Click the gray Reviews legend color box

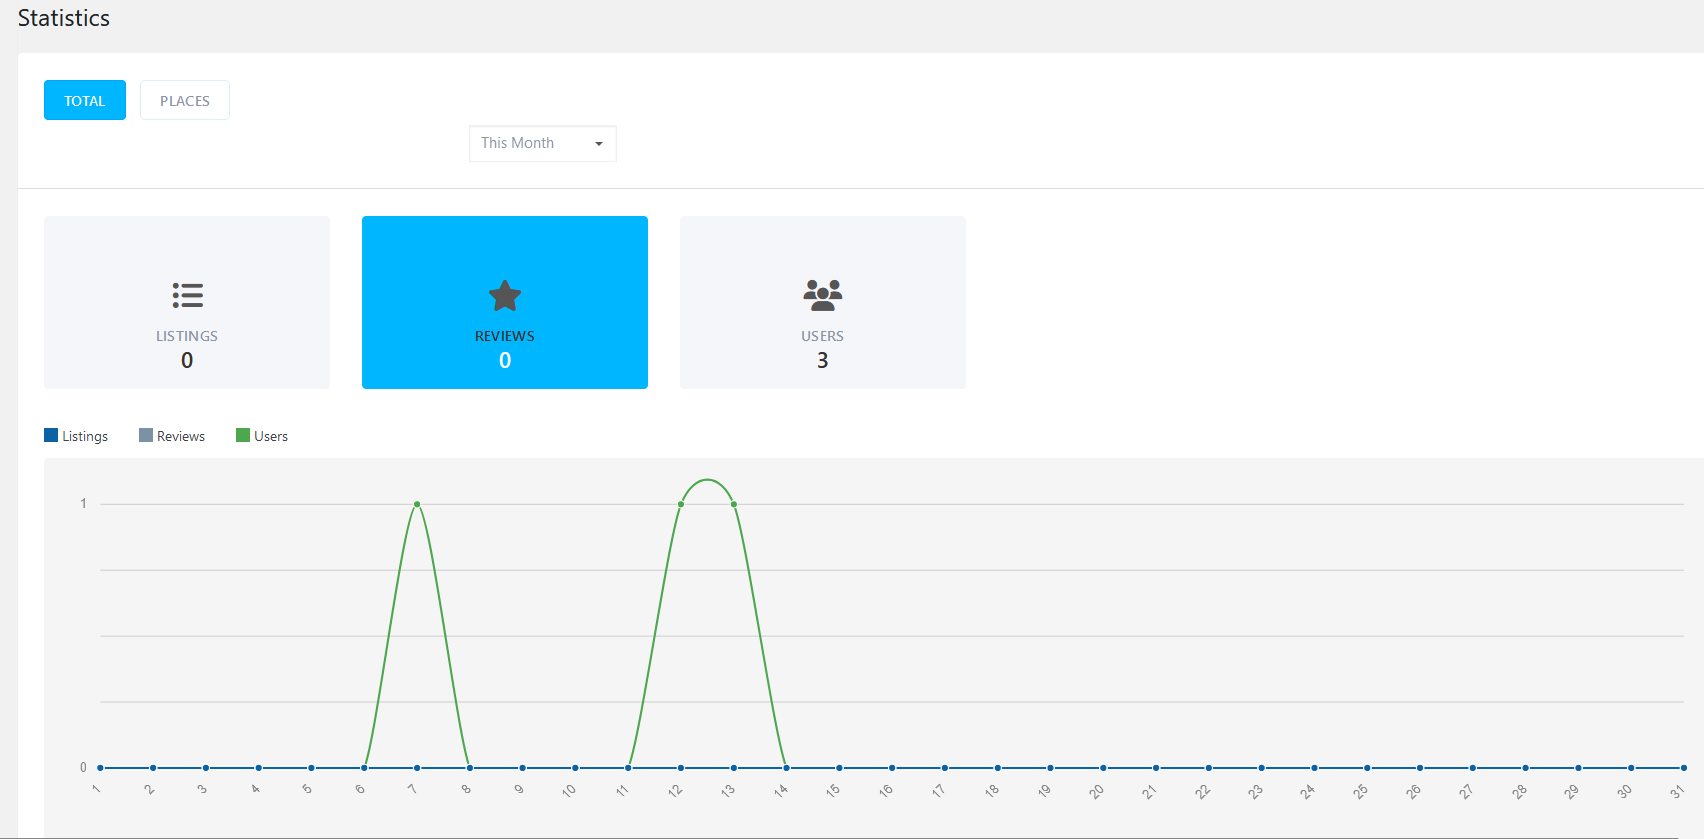146,435
